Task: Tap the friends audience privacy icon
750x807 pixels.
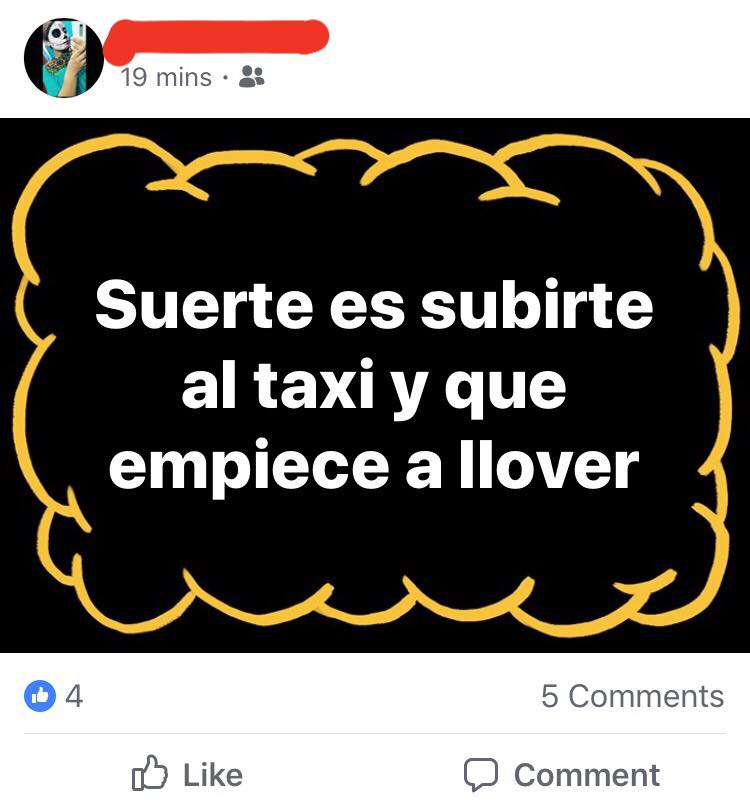Action: [x=252, y=77]
